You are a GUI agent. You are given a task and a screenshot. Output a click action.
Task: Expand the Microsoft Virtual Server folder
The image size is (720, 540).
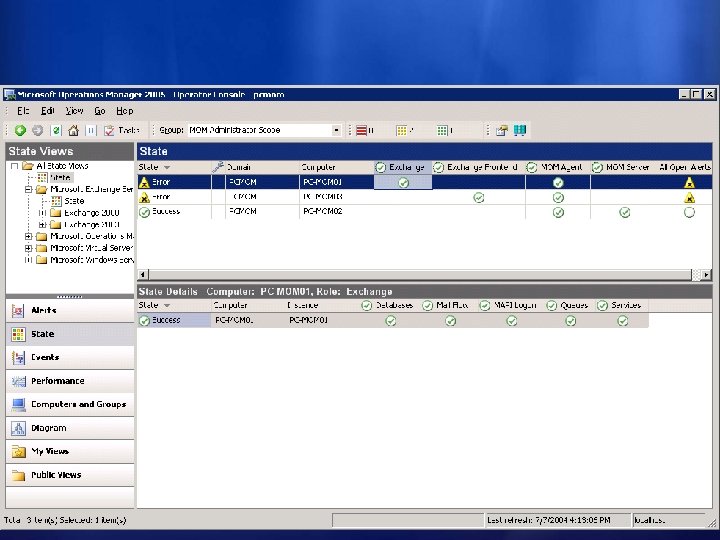tap(28, 248)
